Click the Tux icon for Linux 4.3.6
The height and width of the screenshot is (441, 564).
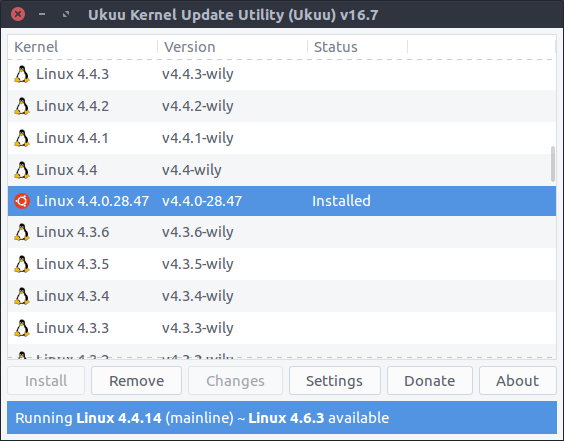22,232
